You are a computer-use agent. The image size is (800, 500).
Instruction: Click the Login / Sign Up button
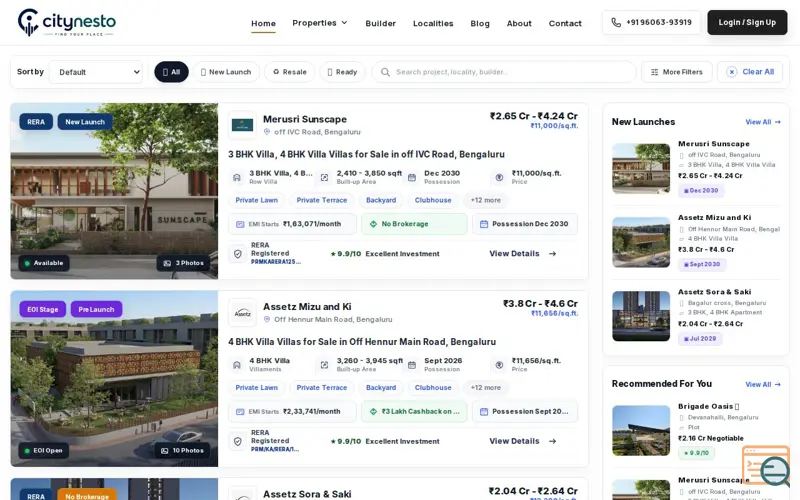pos(747,22)
